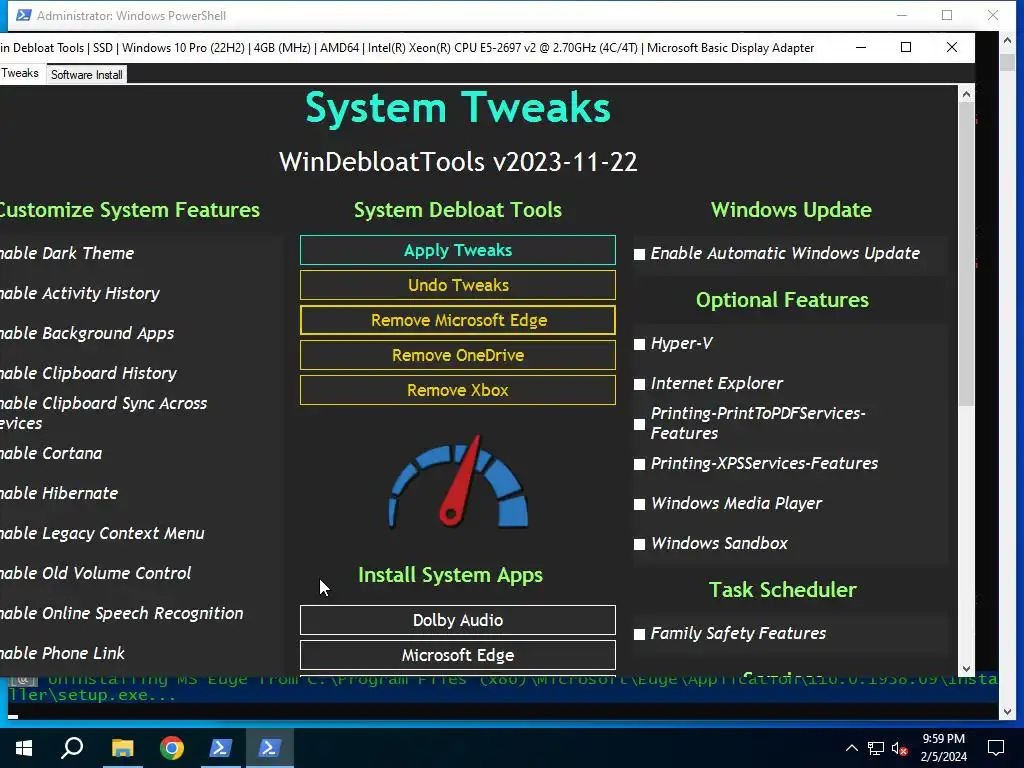Viewport: 1024px width, 768px height.
Task: Select the Background Apps option label
Action: pos(87,333)
